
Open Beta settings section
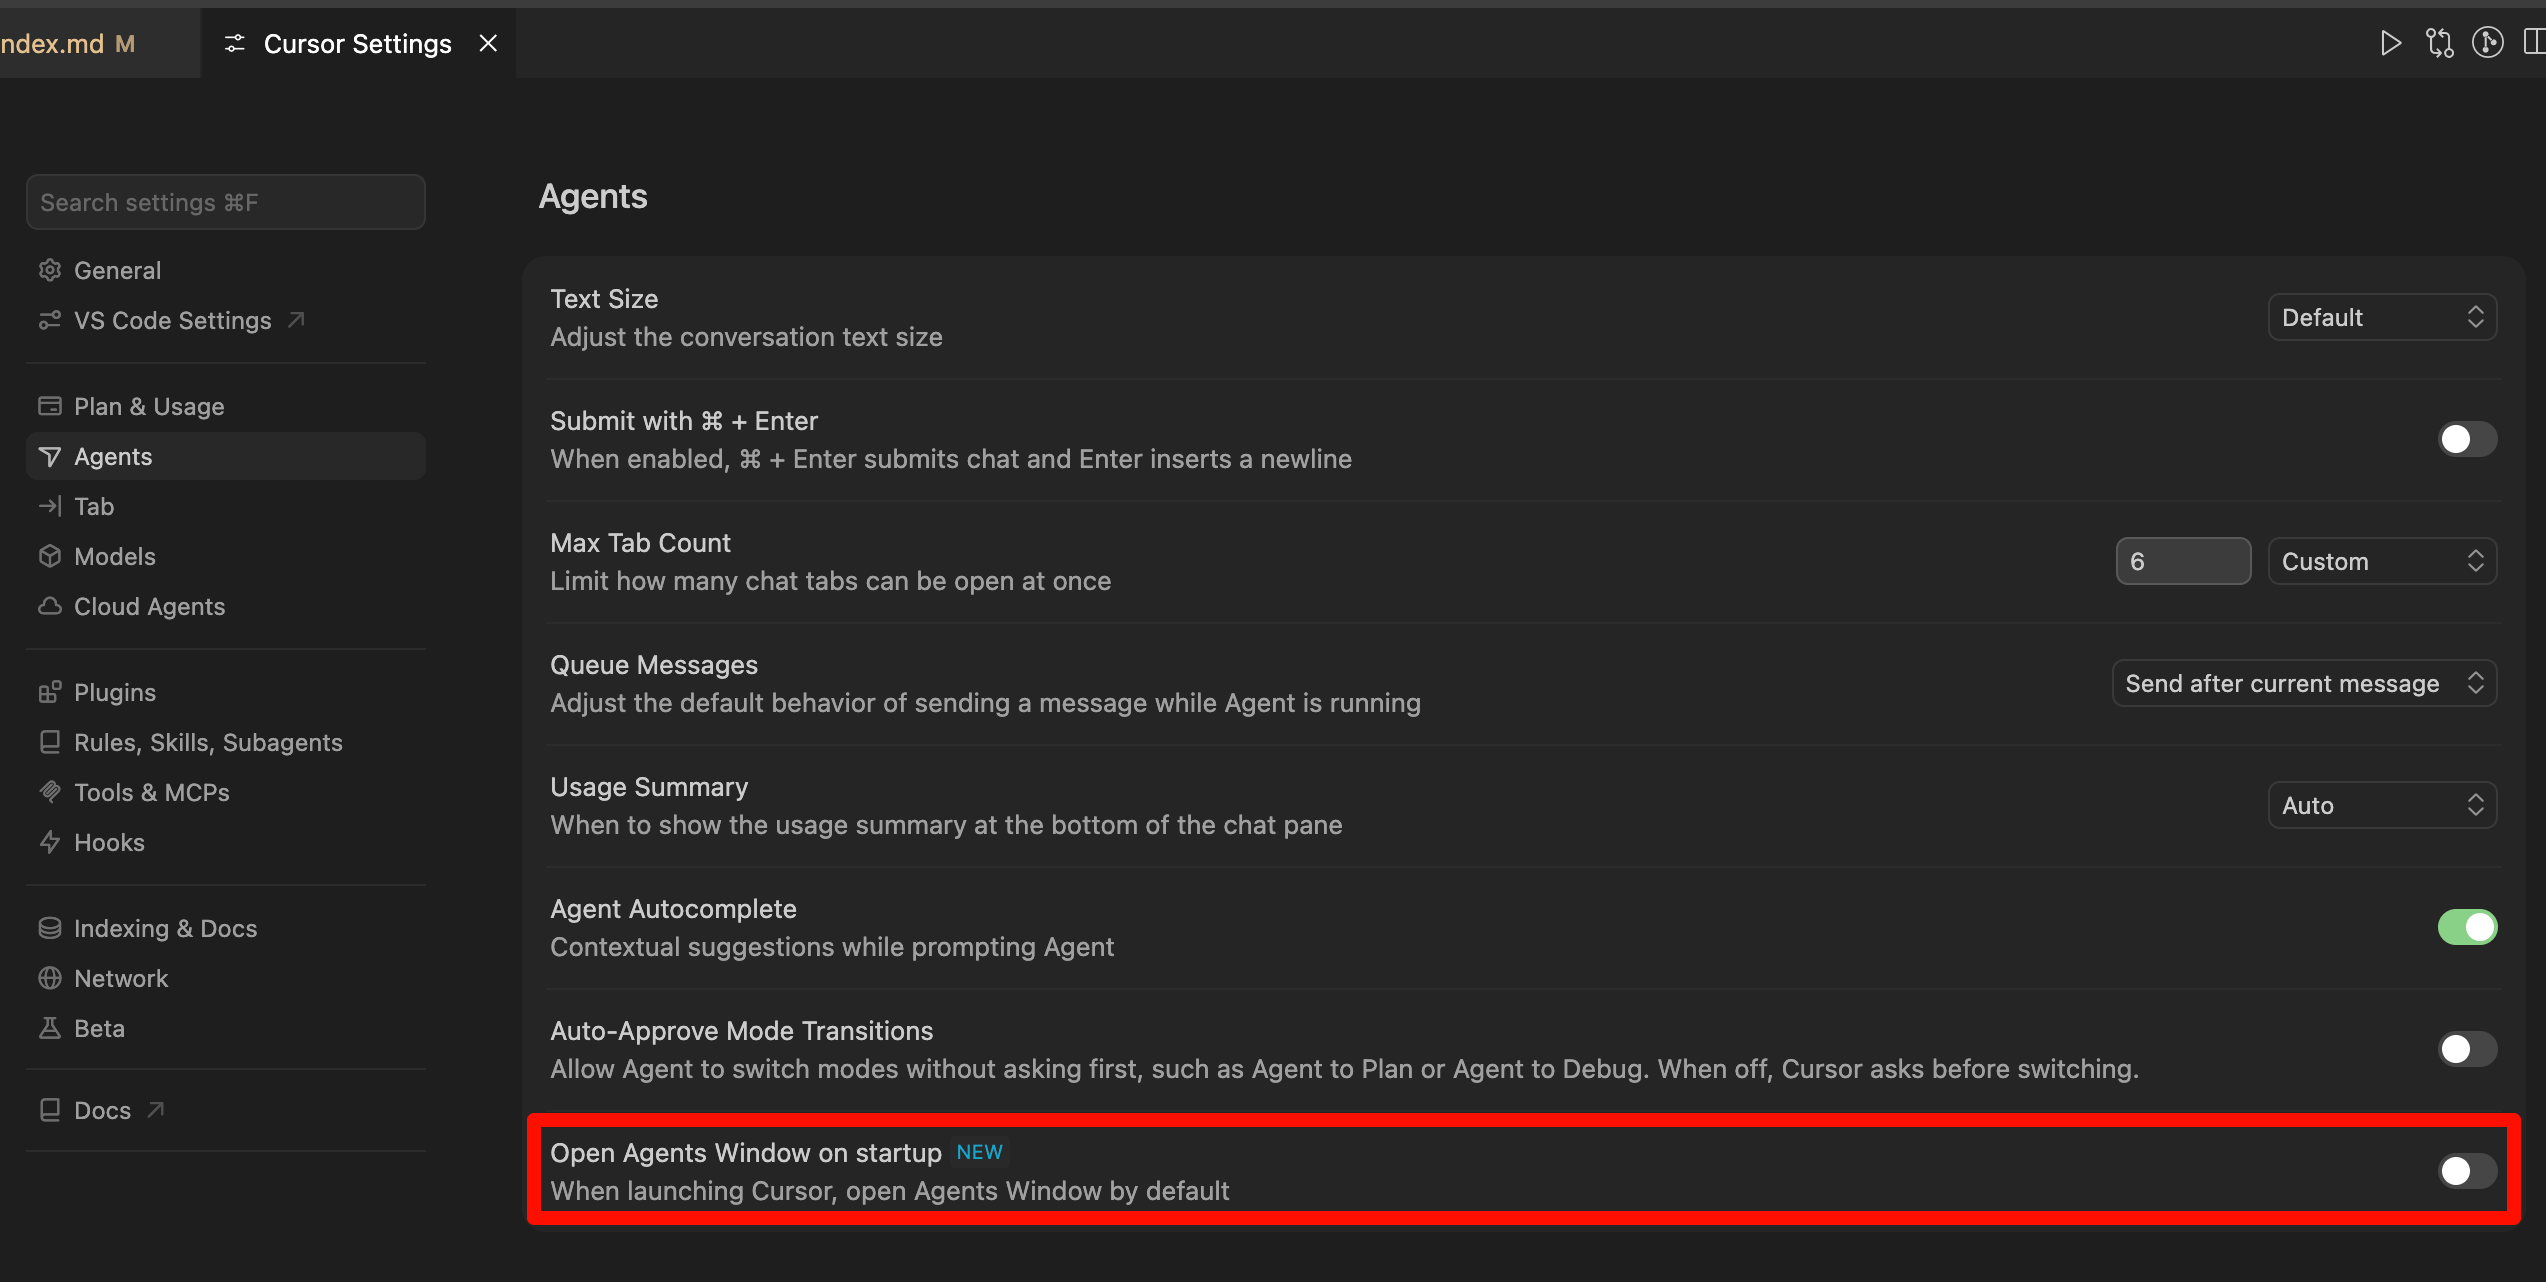coord(226,1028)
